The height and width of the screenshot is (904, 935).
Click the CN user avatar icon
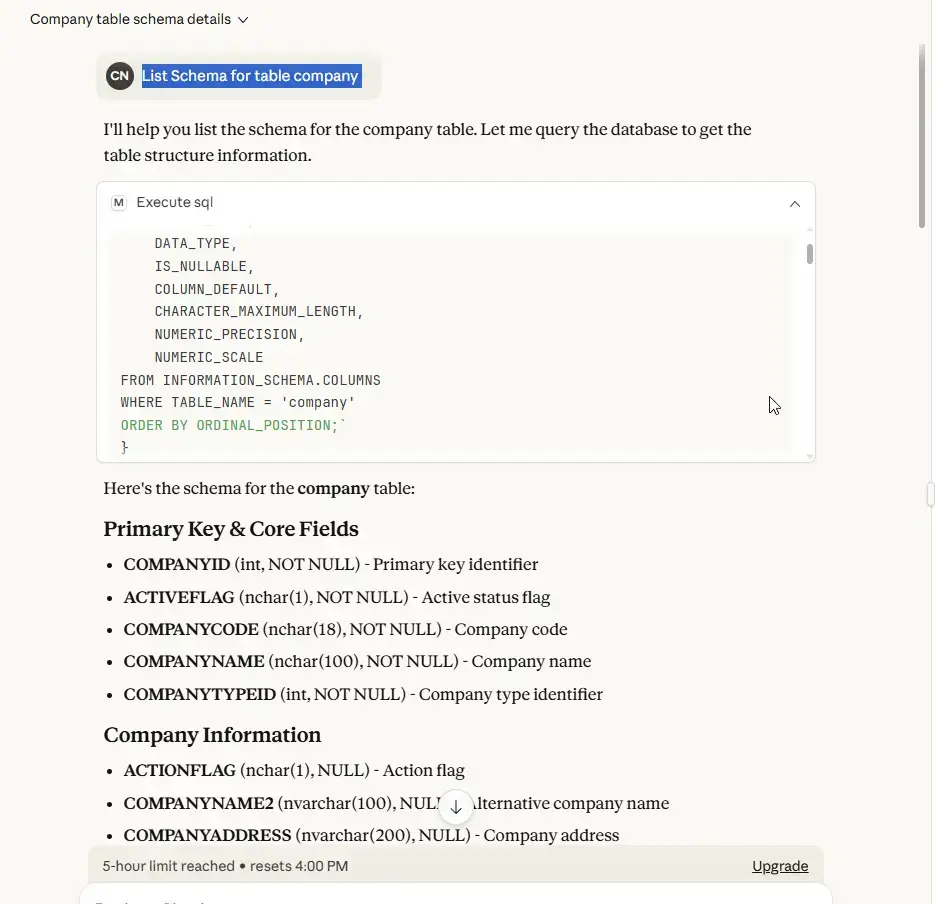pyautogui.click(x=120, y=76)
